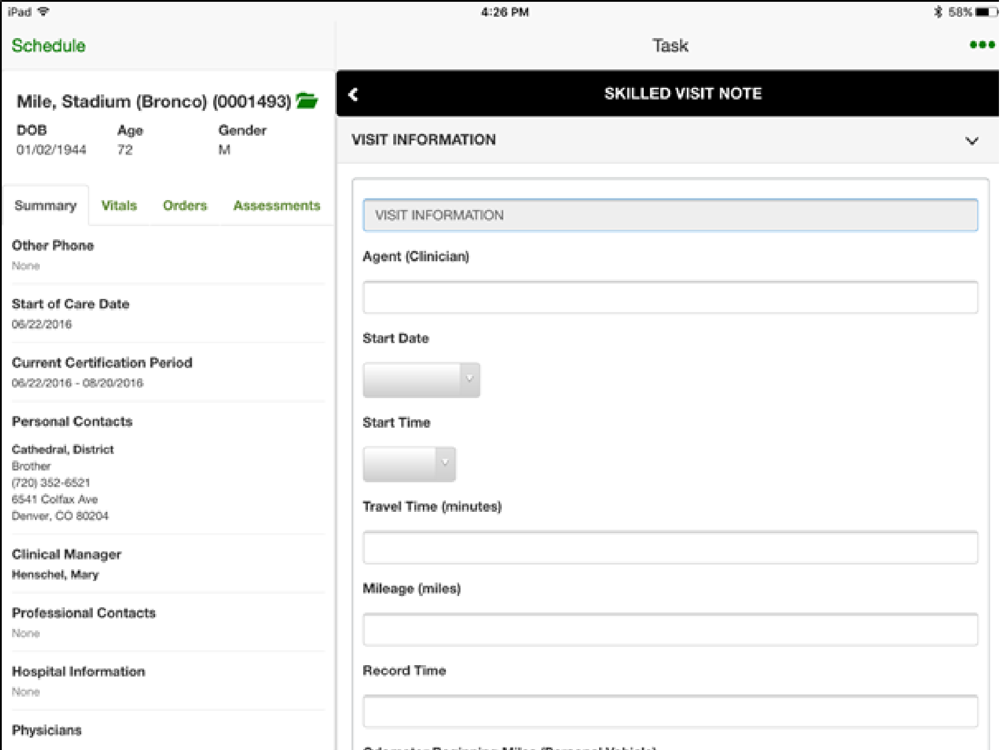Collapse the Visit Information section chevron
The height and width of the screenshot is (750, 1000).
(x=971, y=141)
